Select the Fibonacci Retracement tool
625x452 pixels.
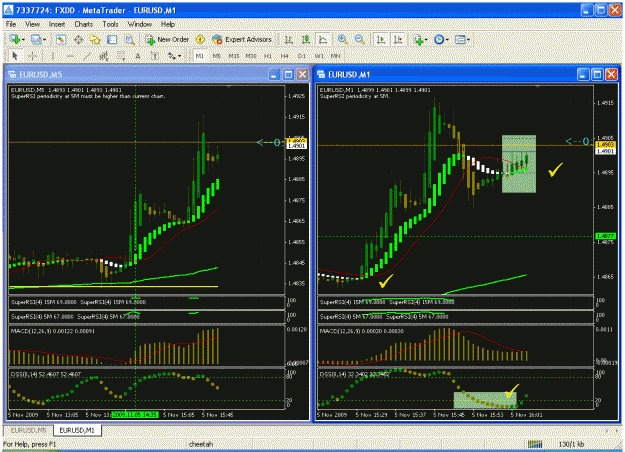[121, 56]
